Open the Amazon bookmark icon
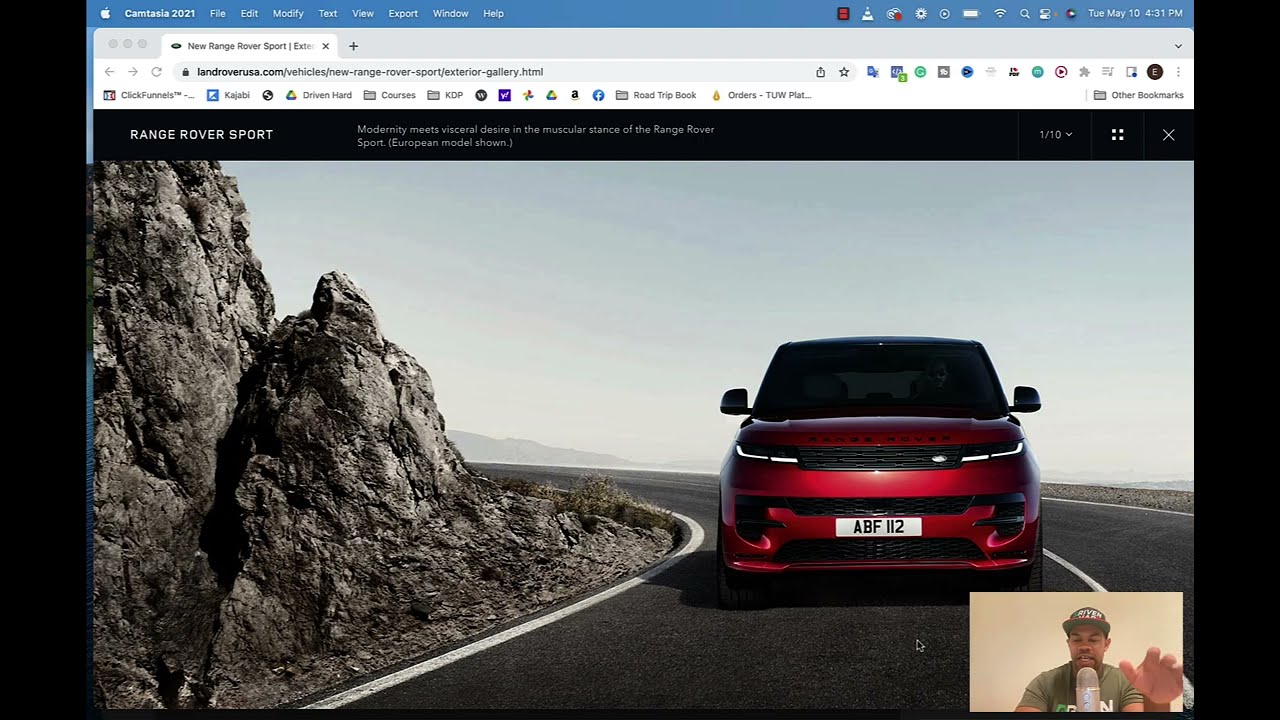The width and height of the screenshot is (1280, 720). (x=575, y=95)
